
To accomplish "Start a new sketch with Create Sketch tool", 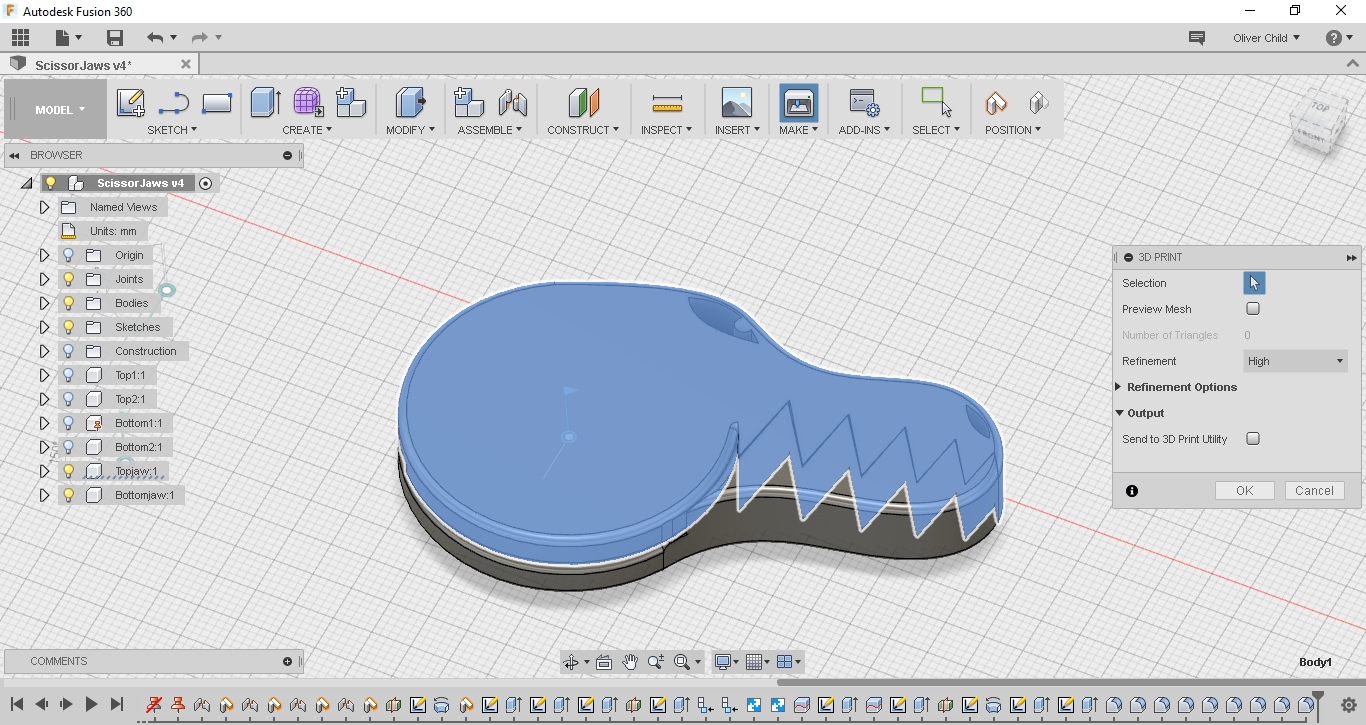I will 131,103.
